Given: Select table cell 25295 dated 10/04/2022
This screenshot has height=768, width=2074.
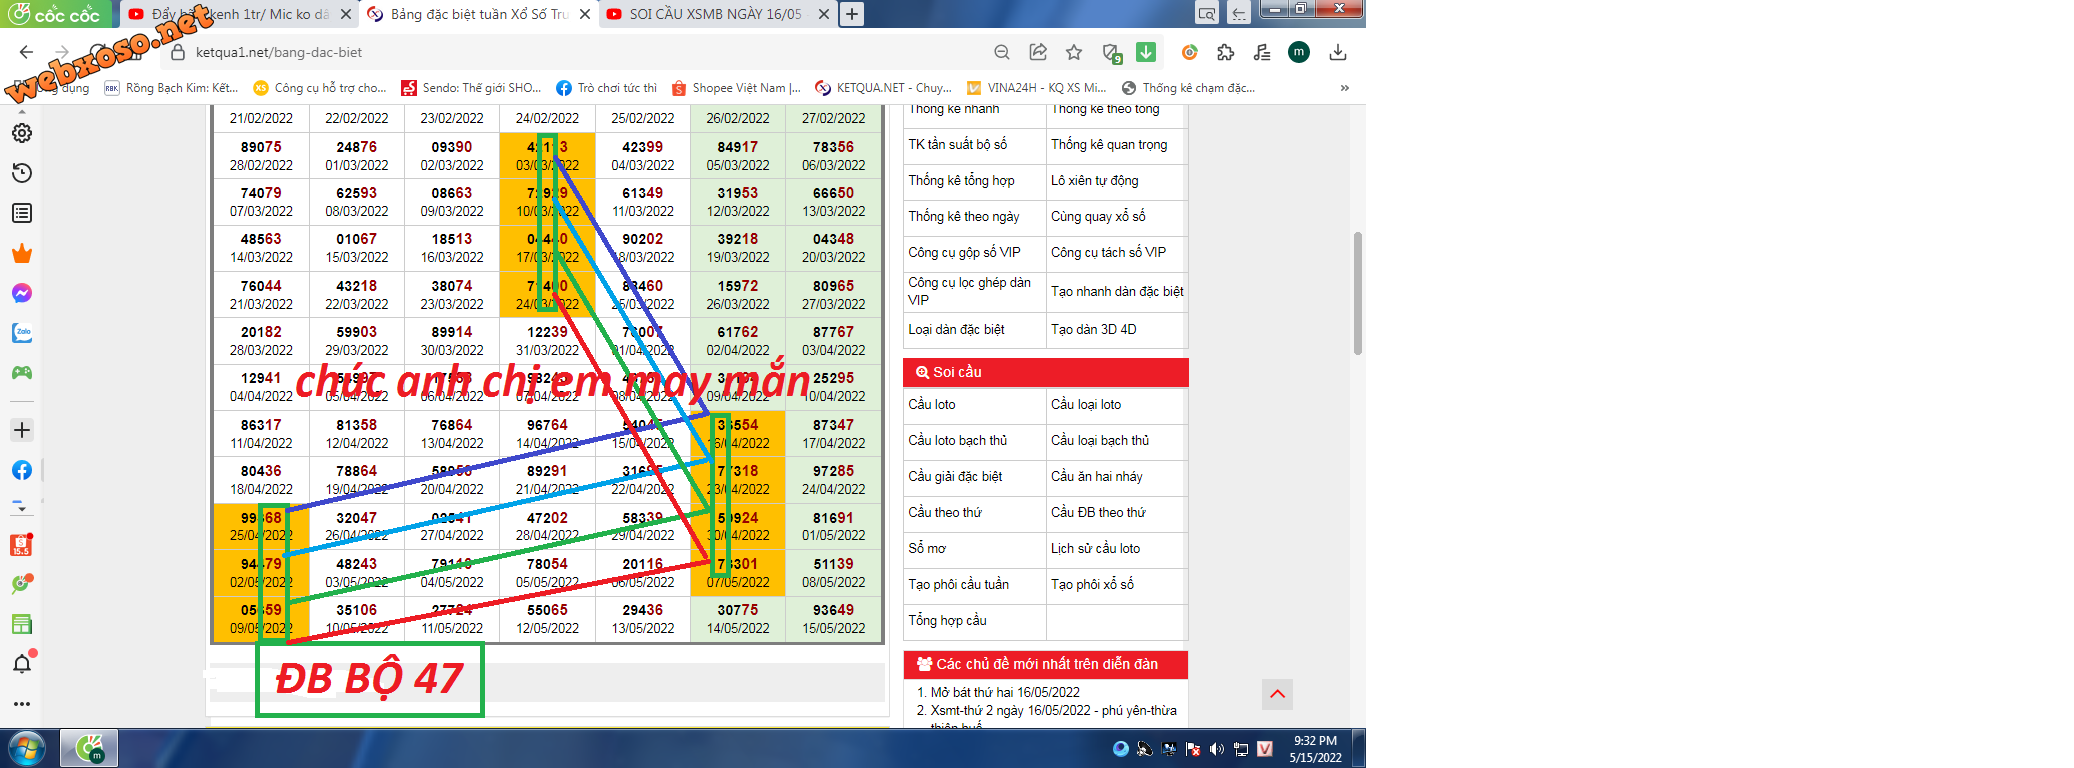Looking at the screenshot, I should [833, 387].
